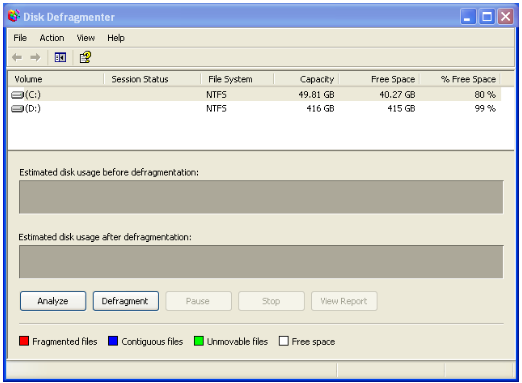The height and width of the screenshot is (383, 522).
Task: Open the Help menu
Action: (x=116, y=38)
